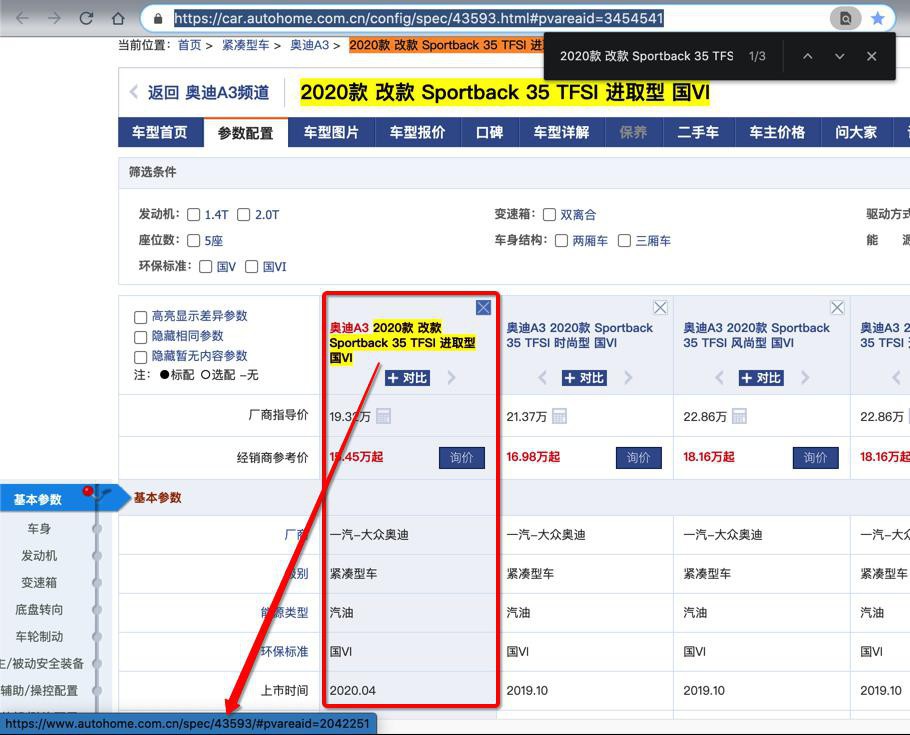Open the calculator icon beside 21.37万
910x735 pixels.
[559, 416]
